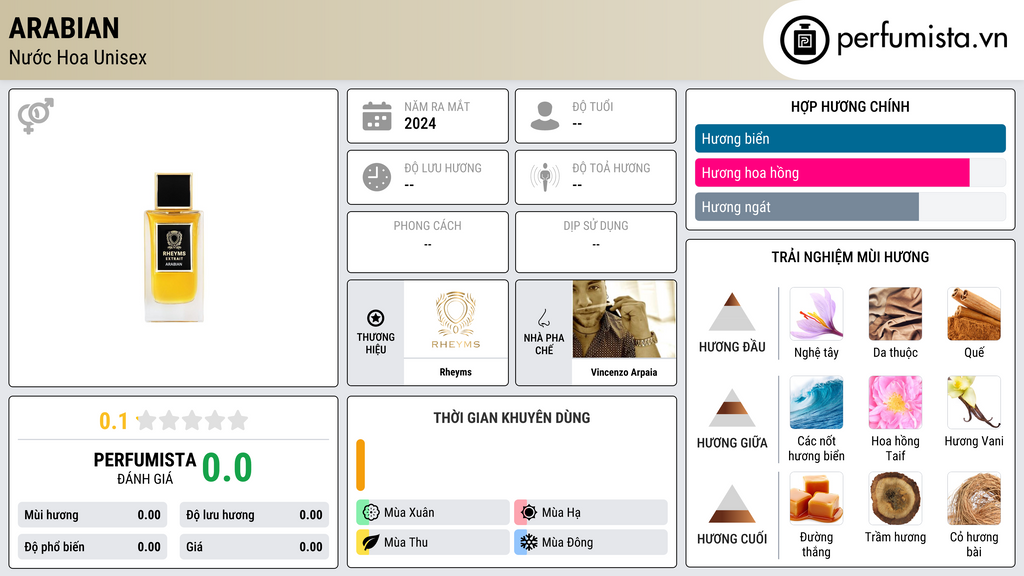Click the nose icon above Nhà pha chế

543,318
